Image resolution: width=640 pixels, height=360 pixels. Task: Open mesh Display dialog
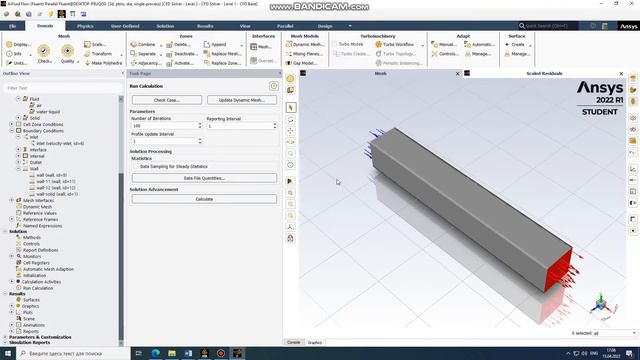(18, 44)
